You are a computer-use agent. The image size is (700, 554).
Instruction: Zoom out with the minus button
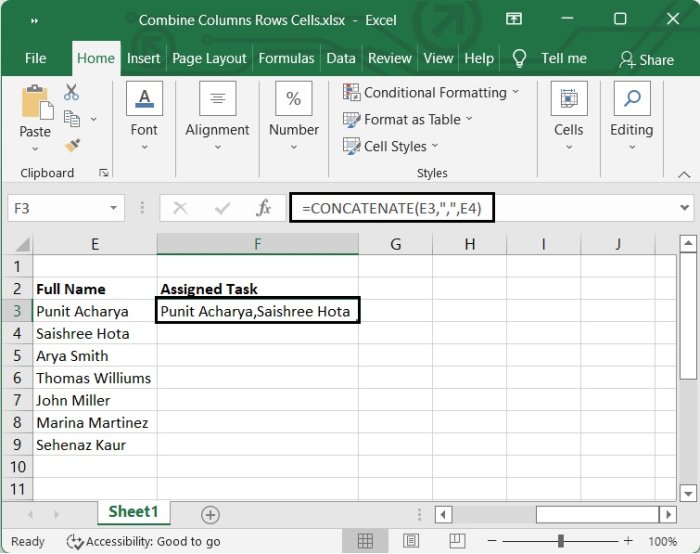(492, 541)
